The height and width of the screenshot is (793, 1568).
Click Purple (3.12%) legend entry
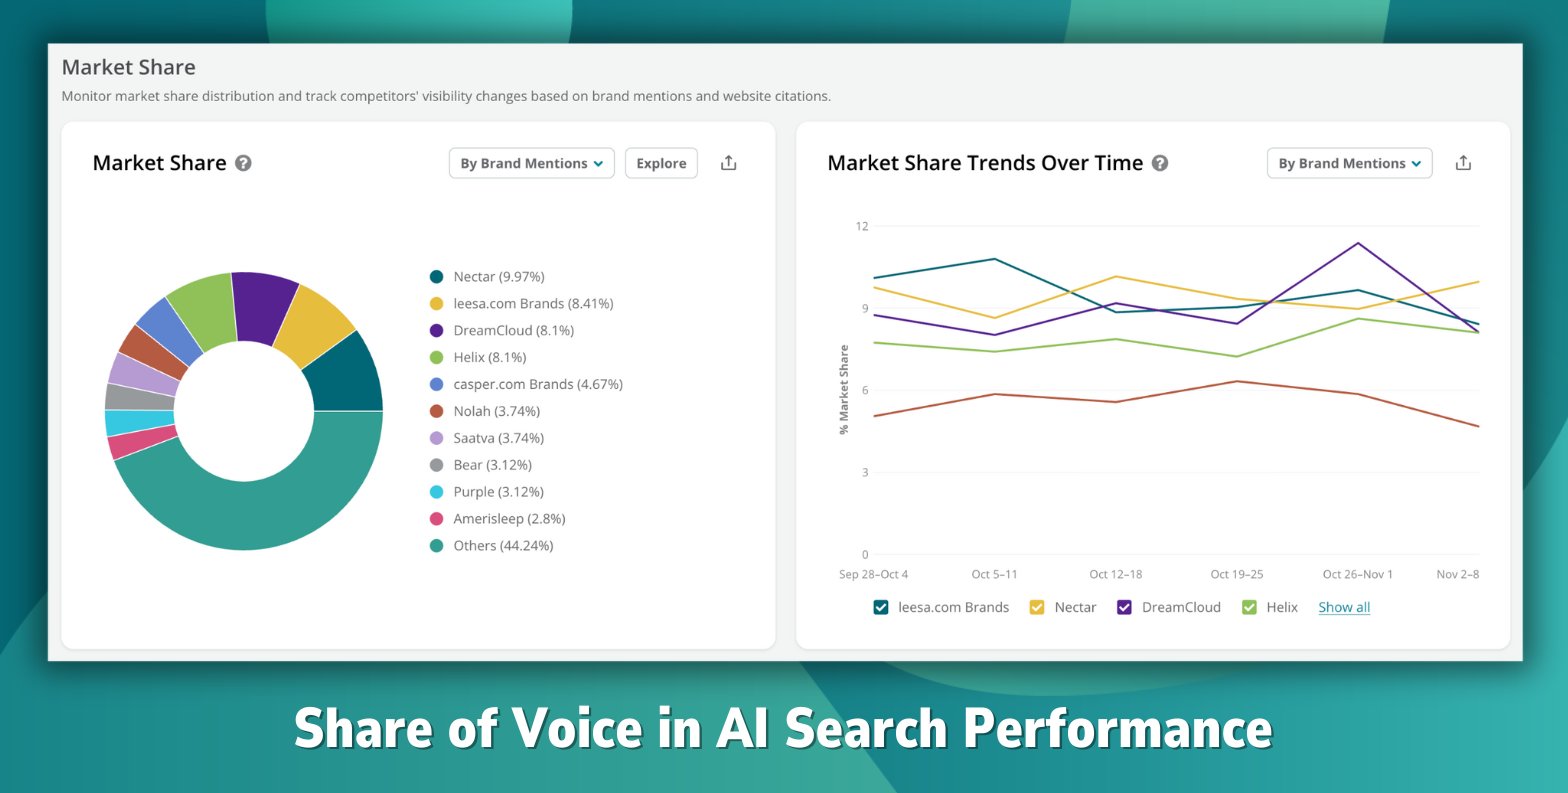(x=487, y=492)
